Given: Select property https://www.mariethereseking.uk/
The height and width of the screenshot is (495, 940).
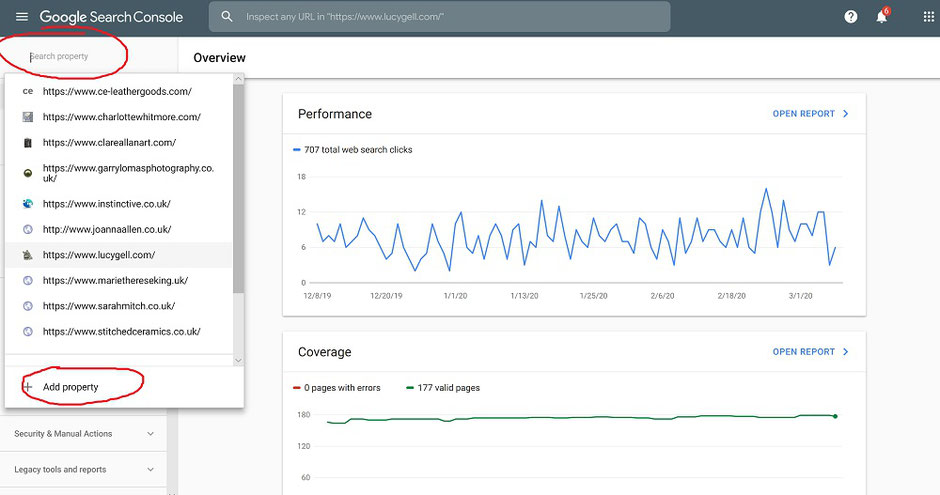Looking at the screenshot, I should click(x=119, y=280).
